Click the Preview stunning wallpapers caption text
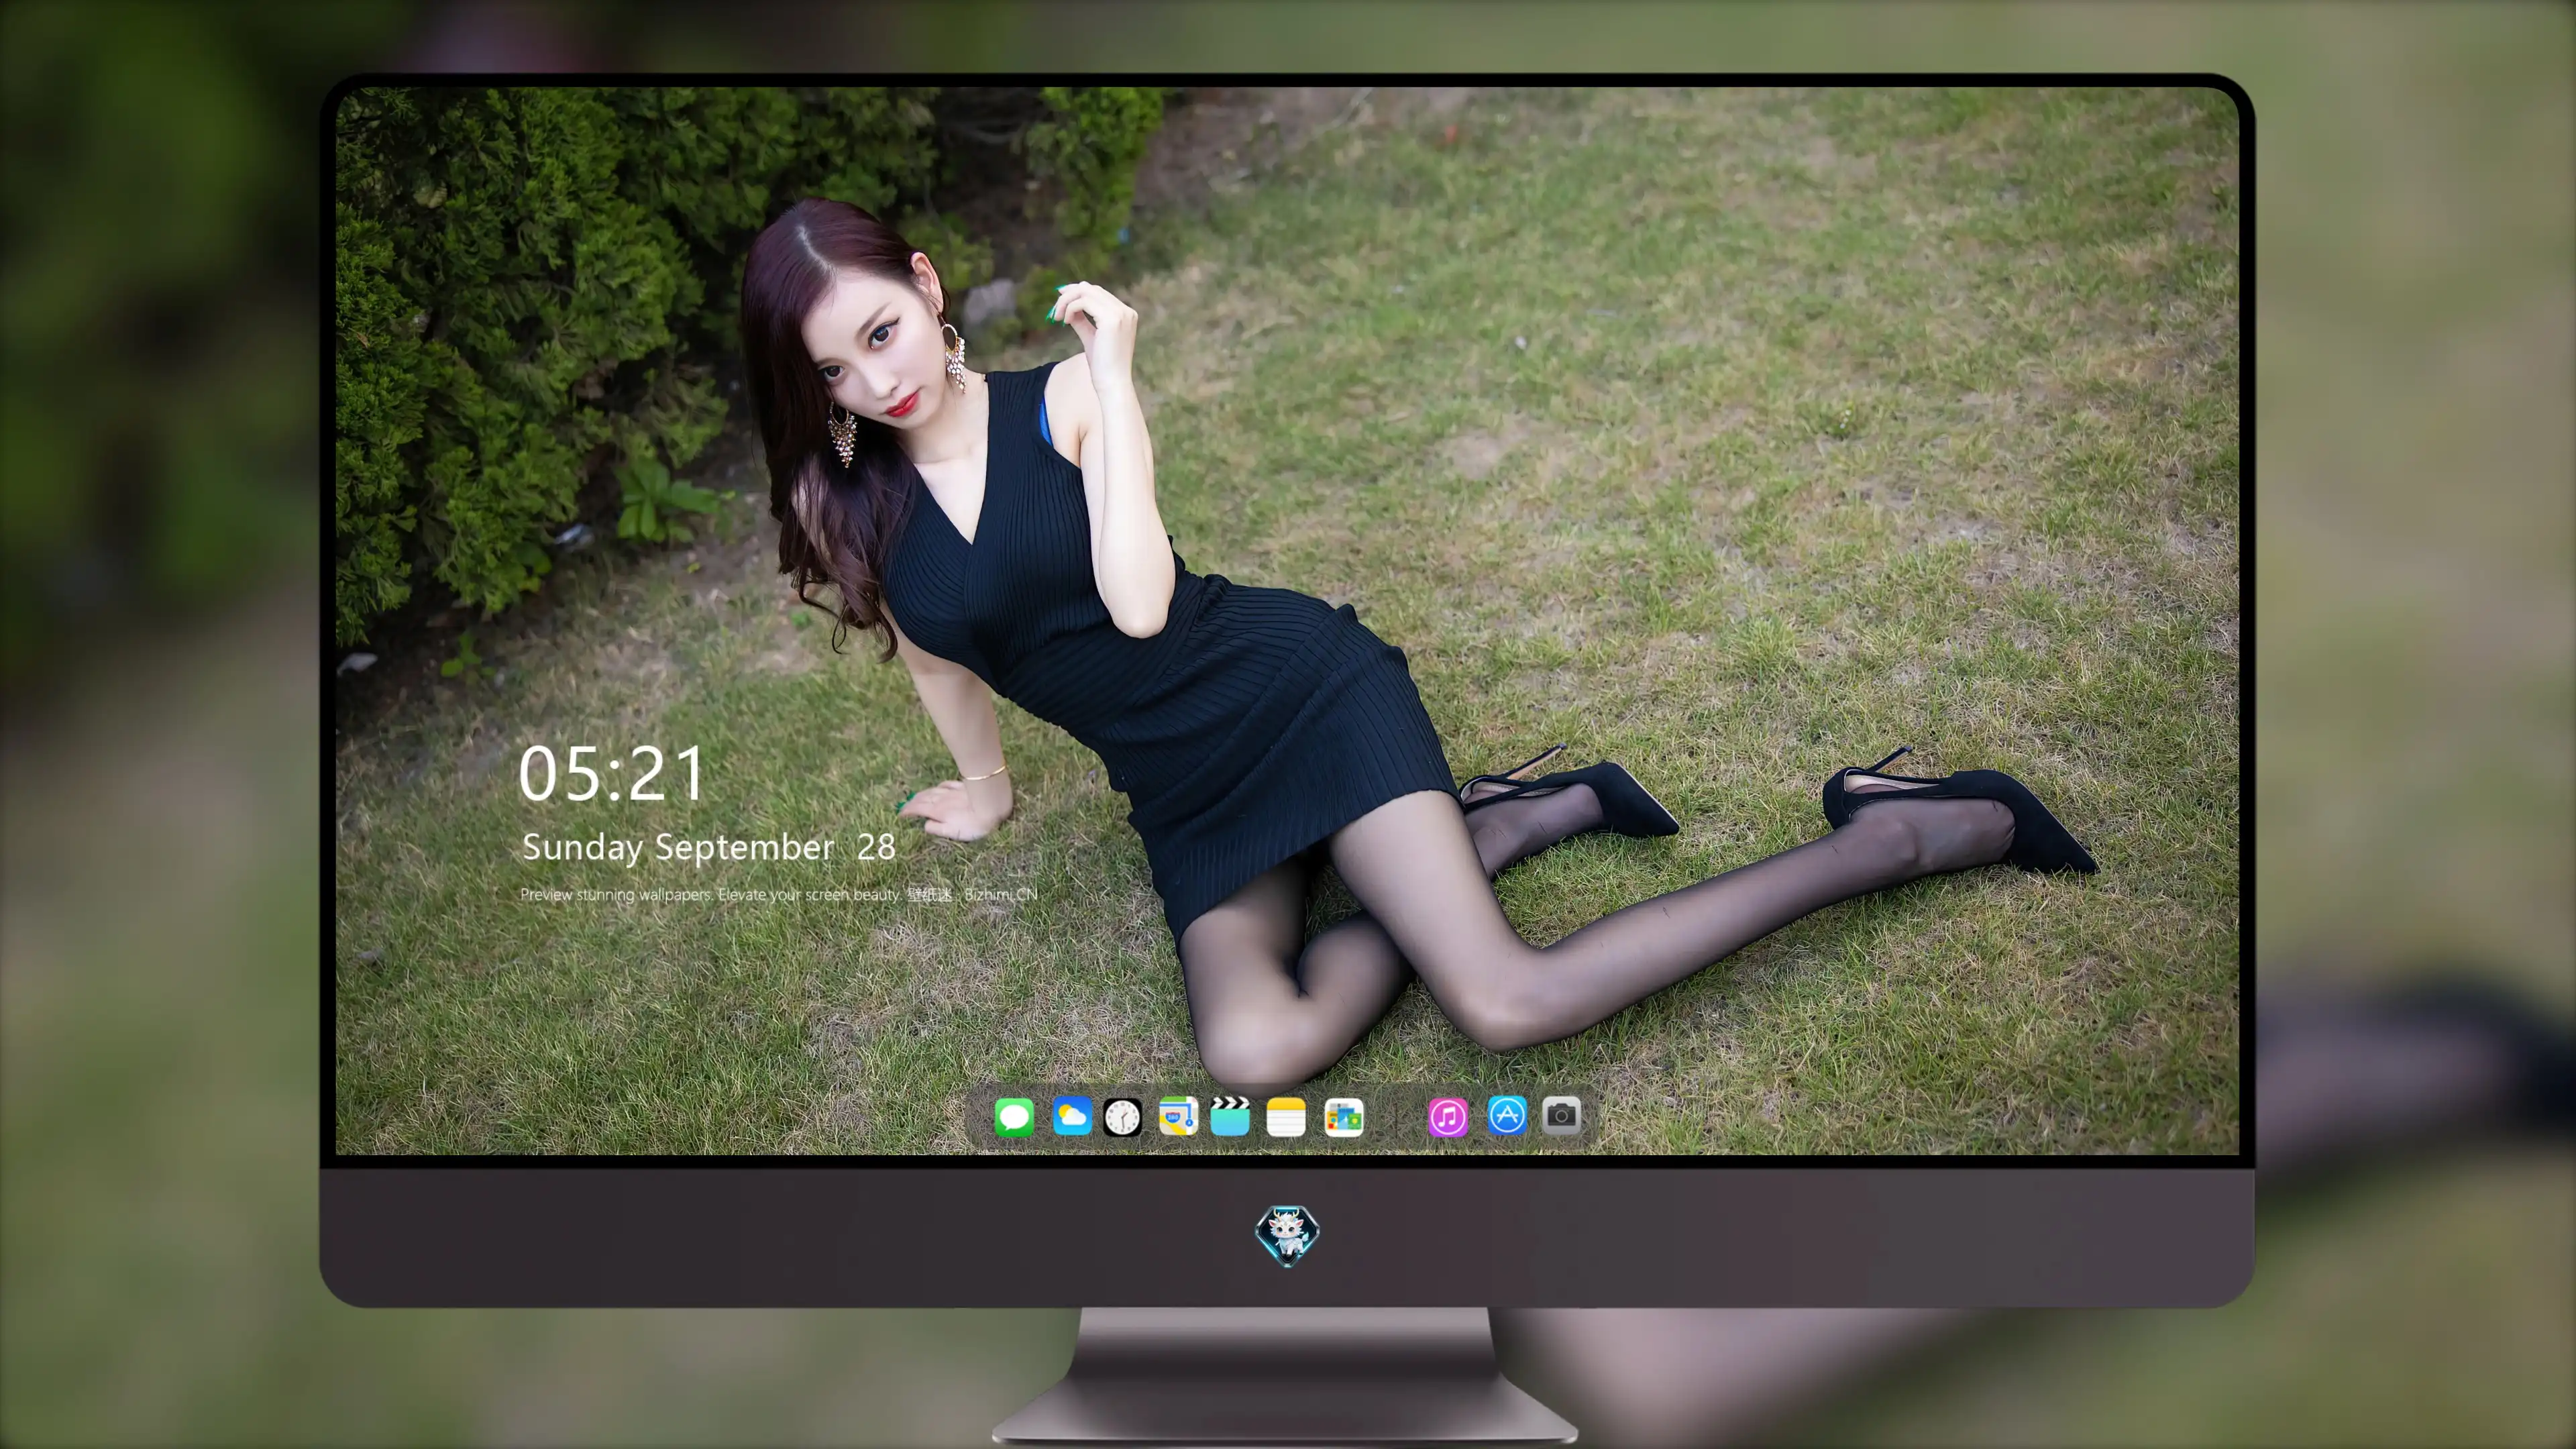The height and width of the screenshot is (1449, 2576). 779,894
